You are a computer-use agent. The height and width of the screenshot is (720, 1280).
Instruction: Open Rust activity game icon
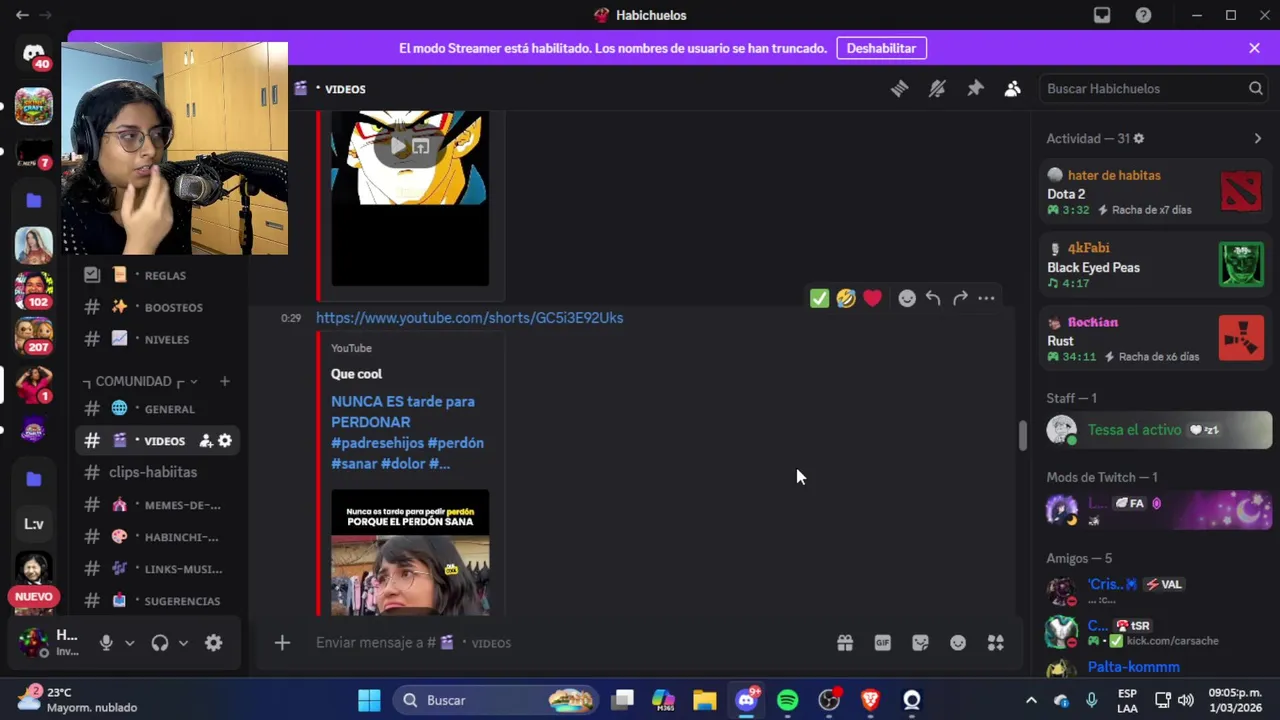click(x=1241, y=338)
